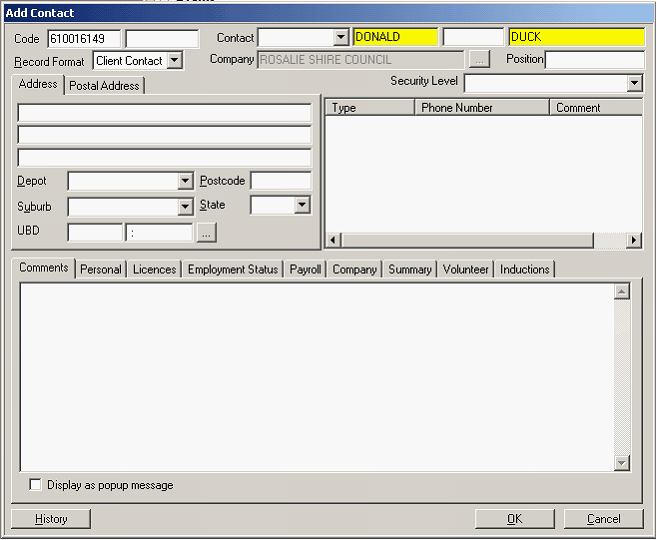Expand the Depot dropdown list
Image resolution: width=657 pixels, height=540 pixels.
pyautogui.click(x=185, y=181)
